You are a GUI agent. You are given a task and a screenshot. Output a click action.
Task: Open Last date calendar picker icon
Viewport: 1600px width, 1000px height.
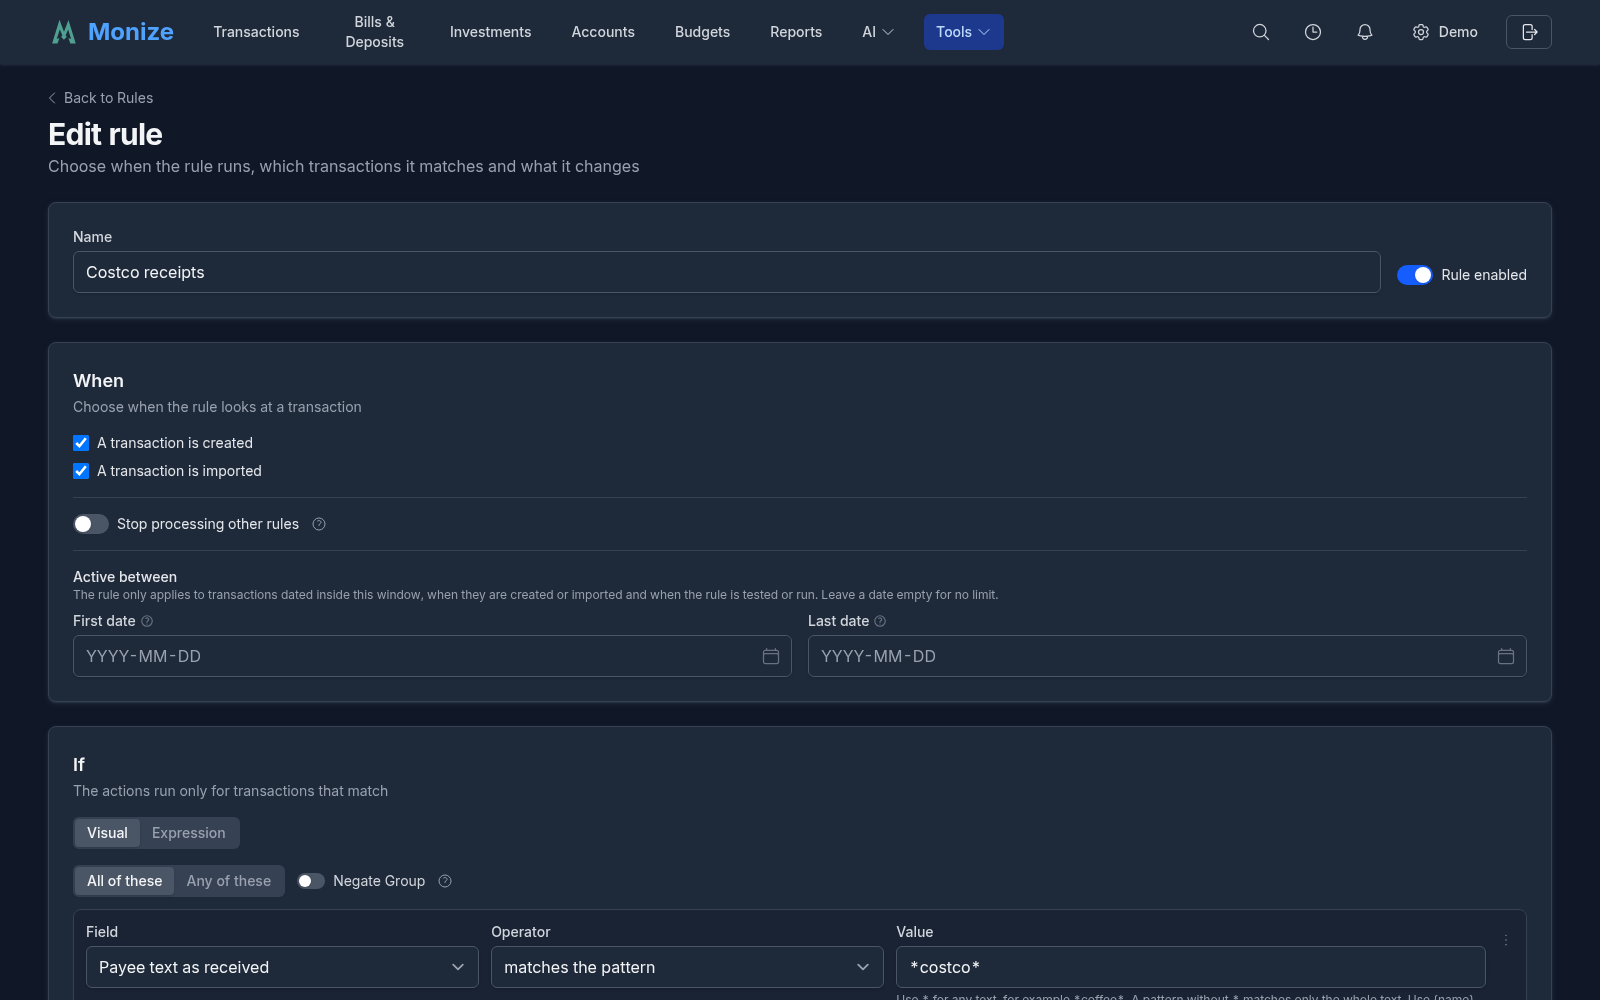[1506, 656]
